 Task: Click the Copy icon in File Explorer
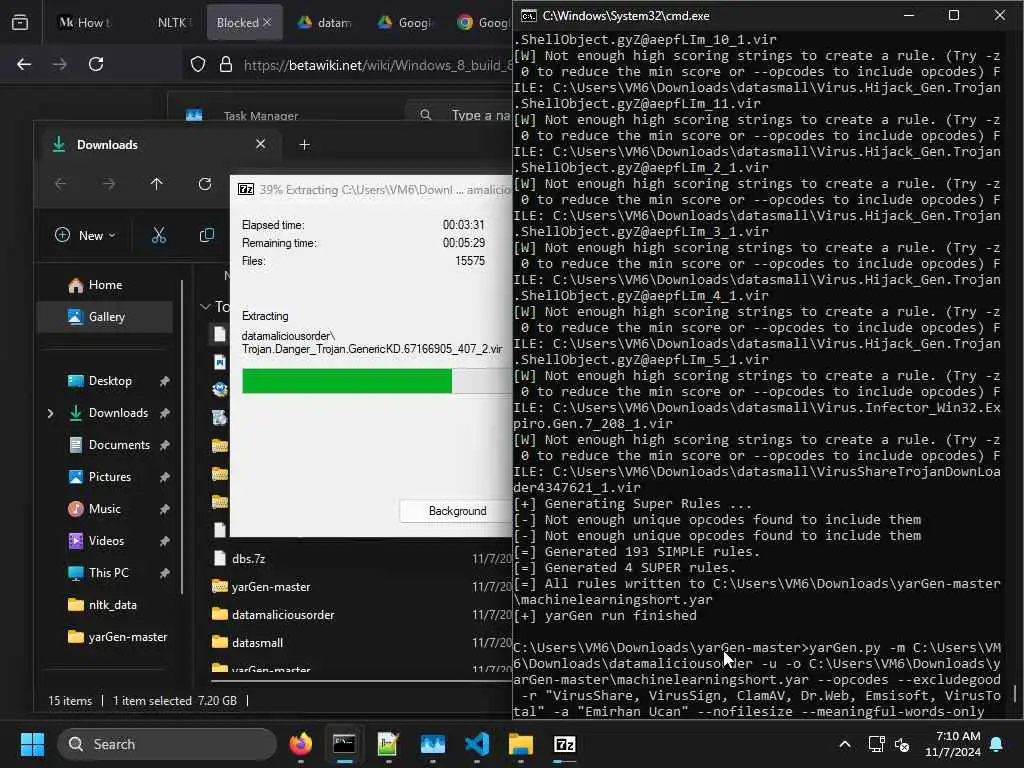(x=207, y=235)
